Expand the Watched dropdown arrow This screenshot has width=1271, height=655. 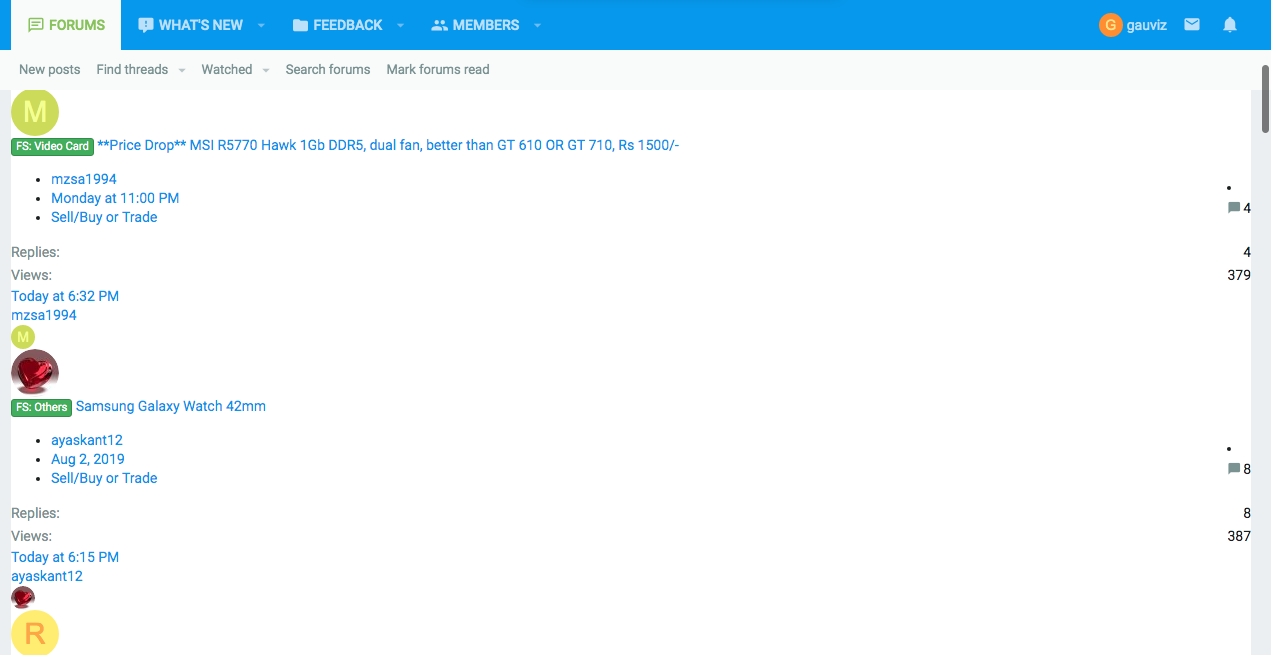pyautogui.click(x=266, y=70)
